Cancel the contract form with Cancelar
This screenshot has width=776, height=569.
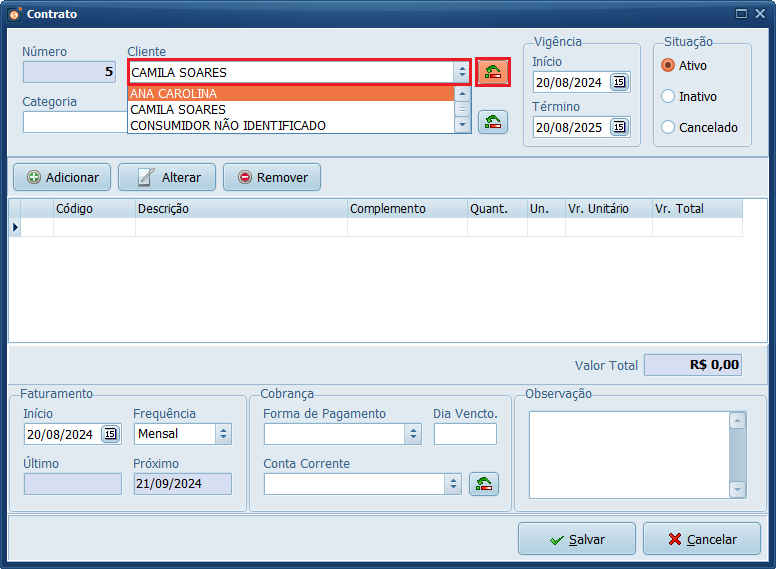coord(702,539)
